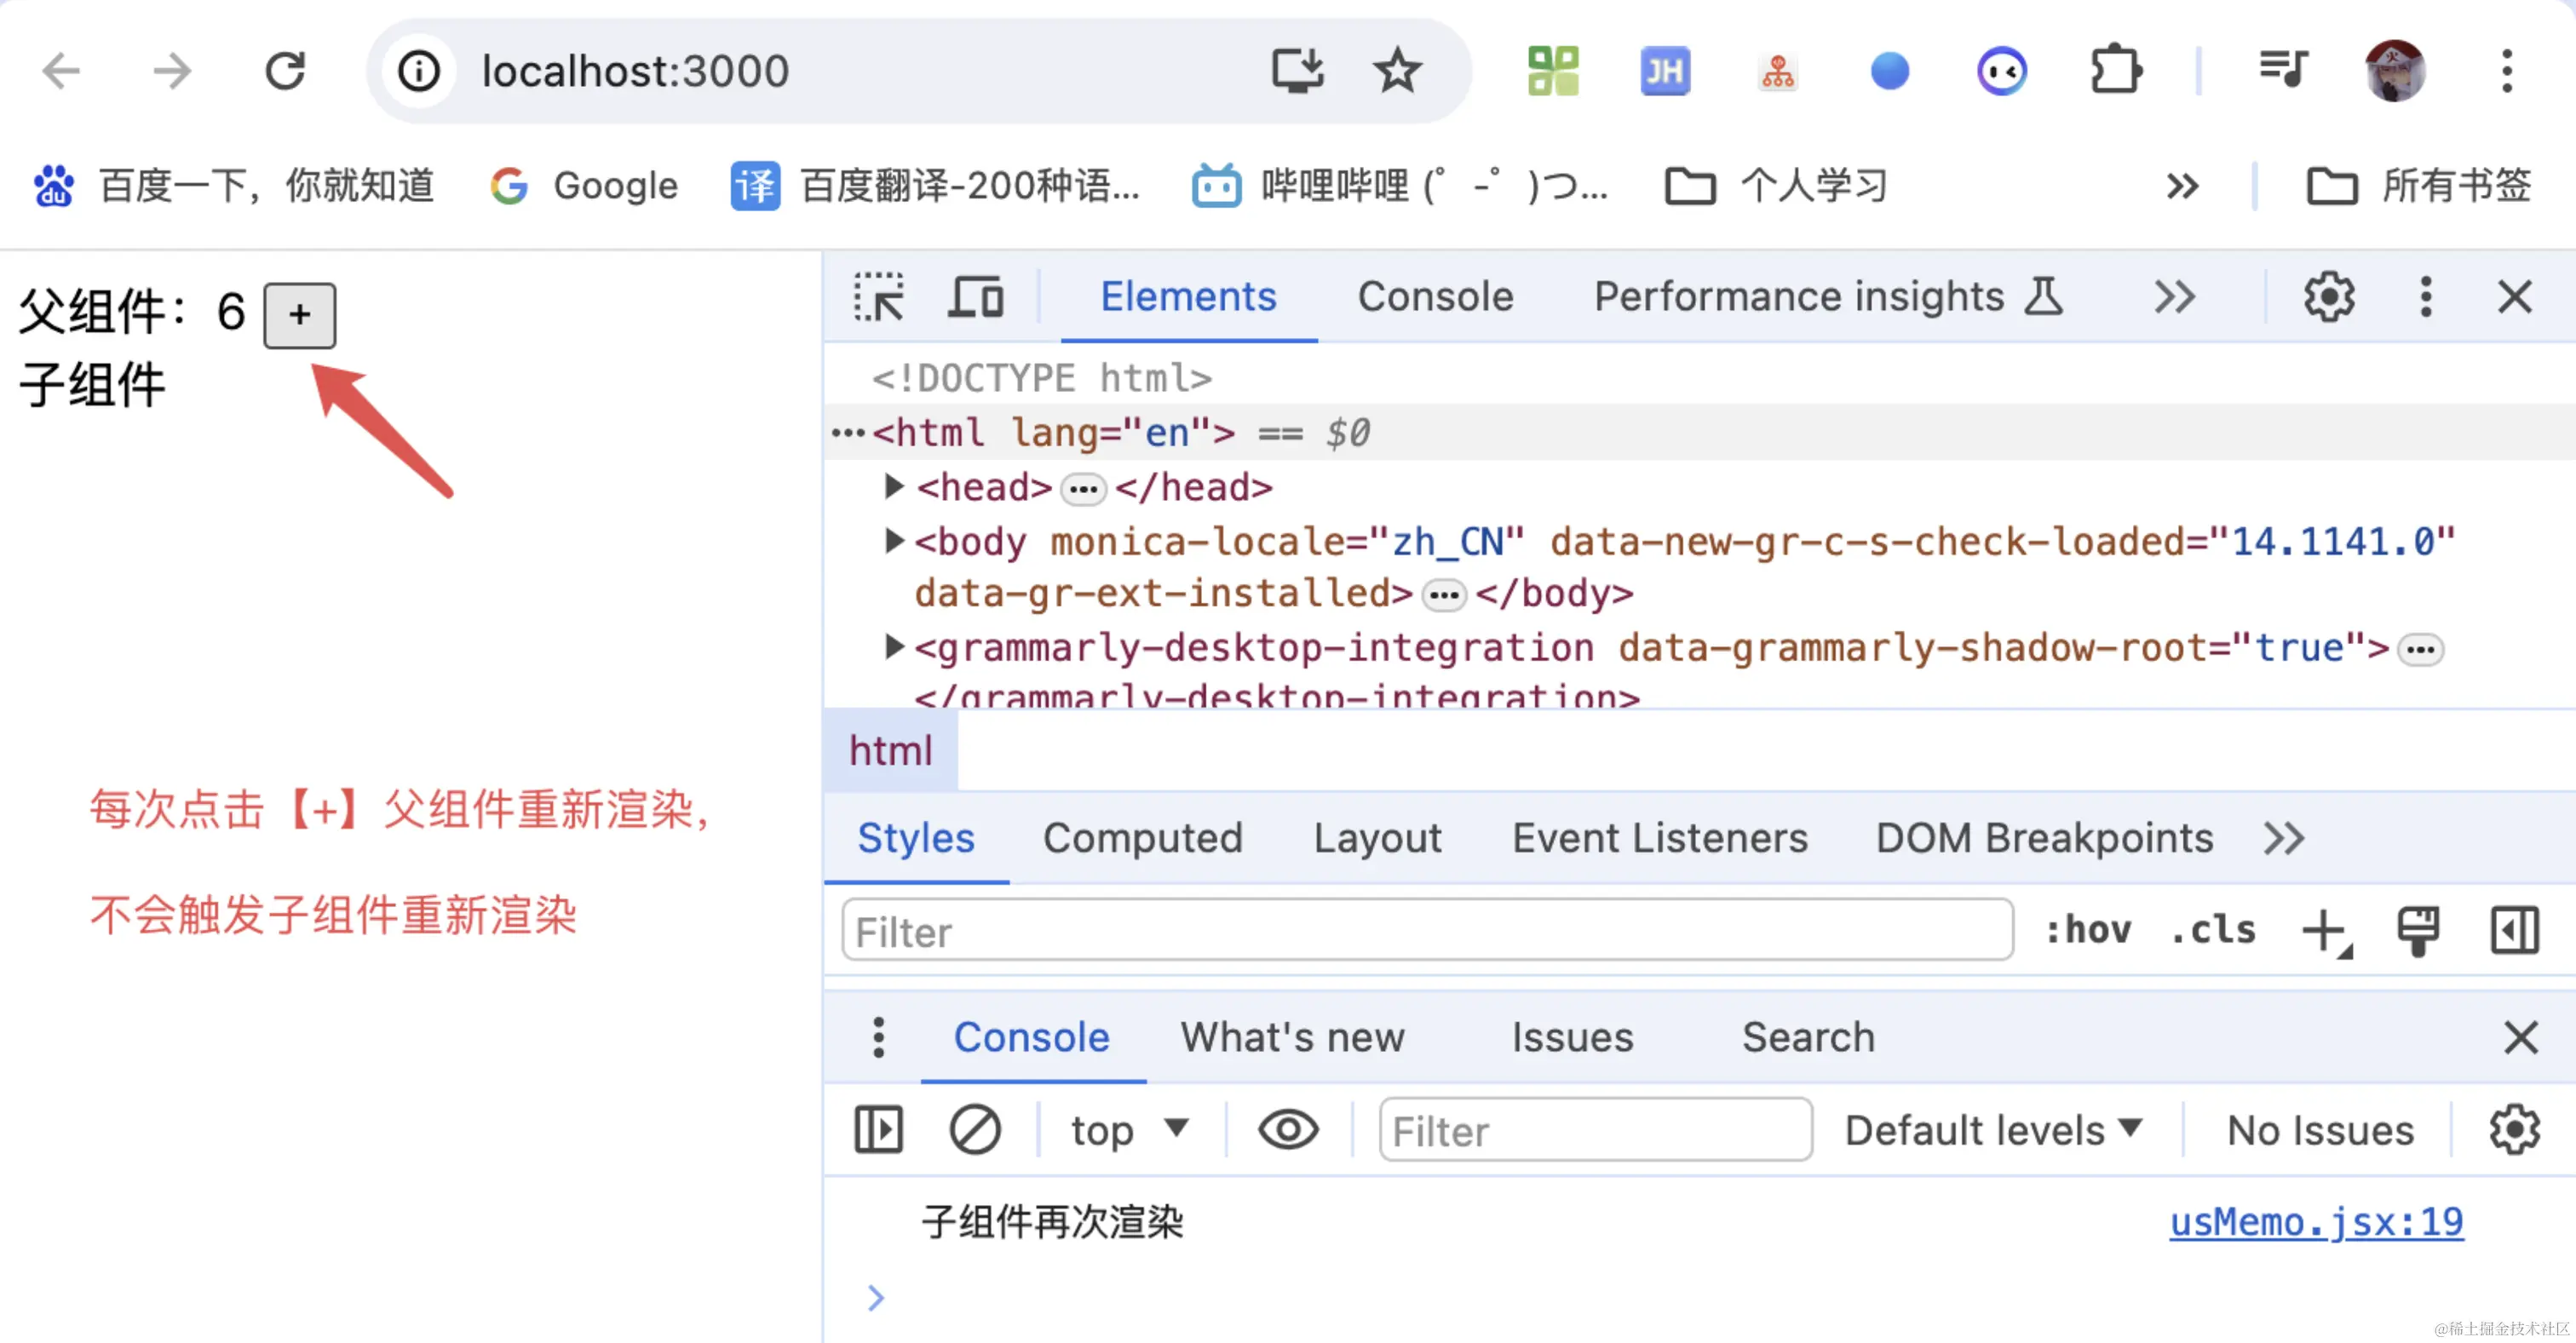This screenshot has height=1343, width=2576.
Task: Open console settings gear icon
Action: (x=2513, y=1130)
